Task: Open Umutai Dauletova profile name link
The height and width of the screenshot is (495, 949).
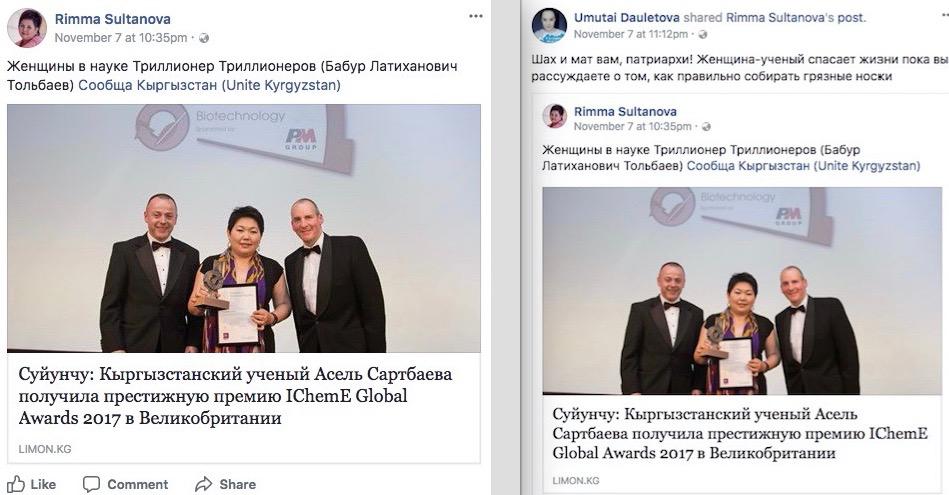Action: point(626,18)
